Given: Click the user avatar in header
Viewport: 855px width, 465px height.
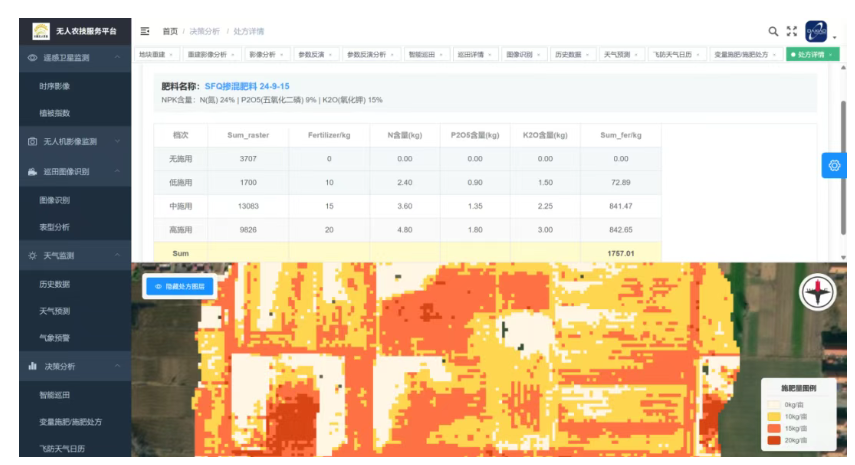Looking at the screenshot, I should pos(816,31).
